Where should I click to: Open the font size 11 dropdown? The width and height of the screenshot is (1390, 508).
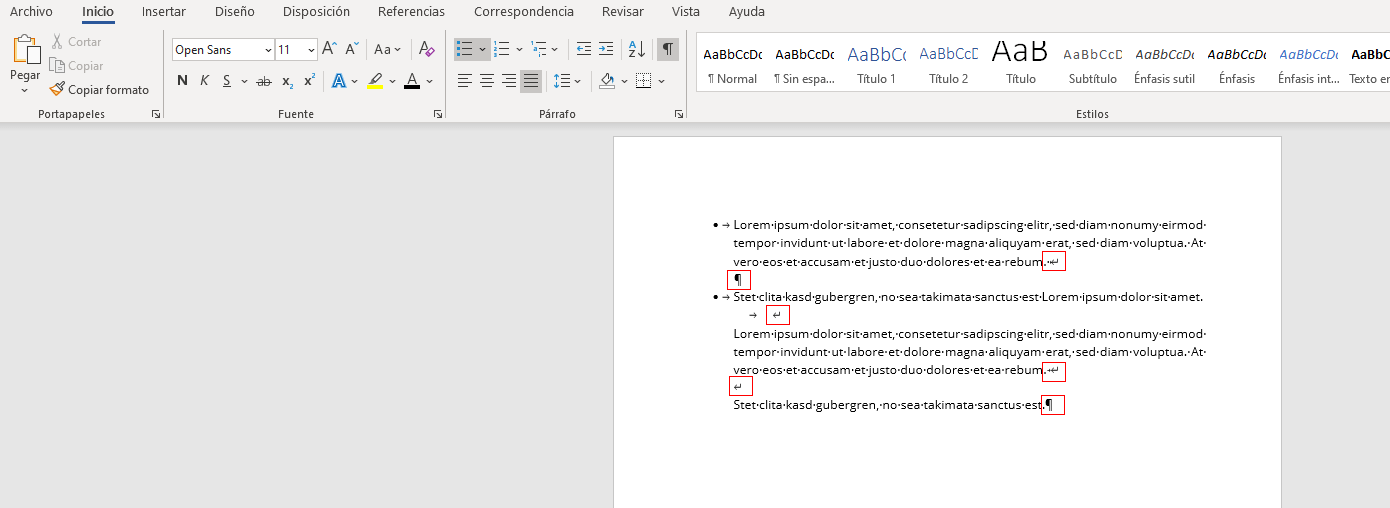tap(312, 50)
